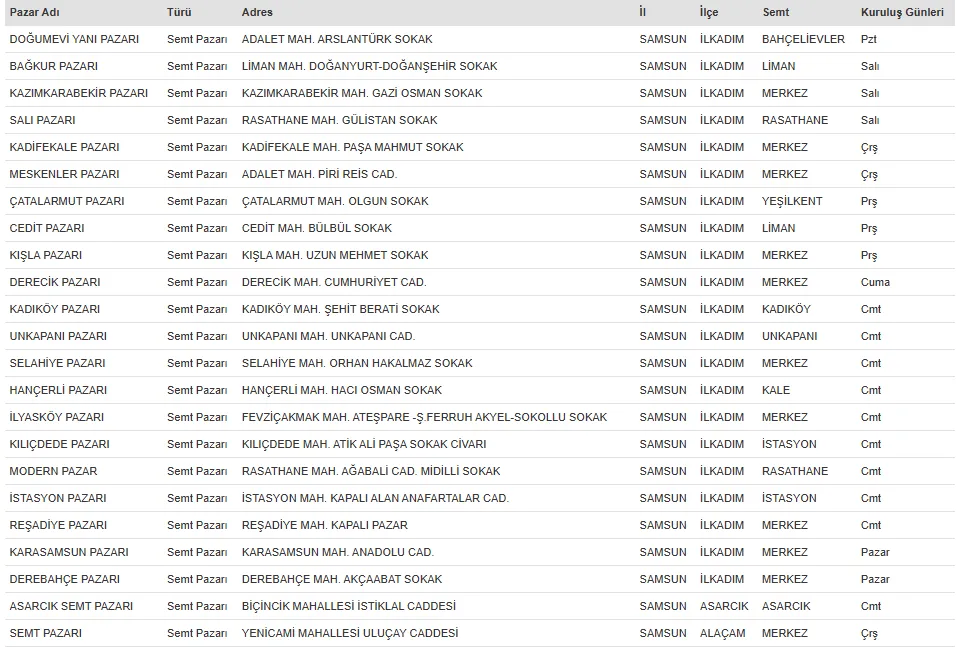Image resolution: width=956 pixels, height=647 pixels.
Task: Click KARASAMSUN PAZARI name
Action: coord(69,552)
